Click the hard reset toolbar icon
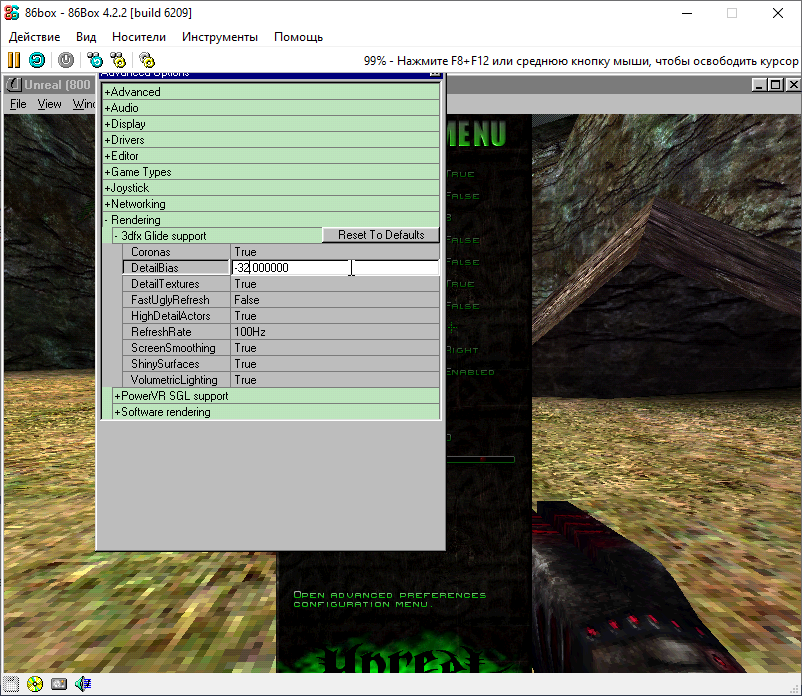802x696 pixels. coord(36,60)
